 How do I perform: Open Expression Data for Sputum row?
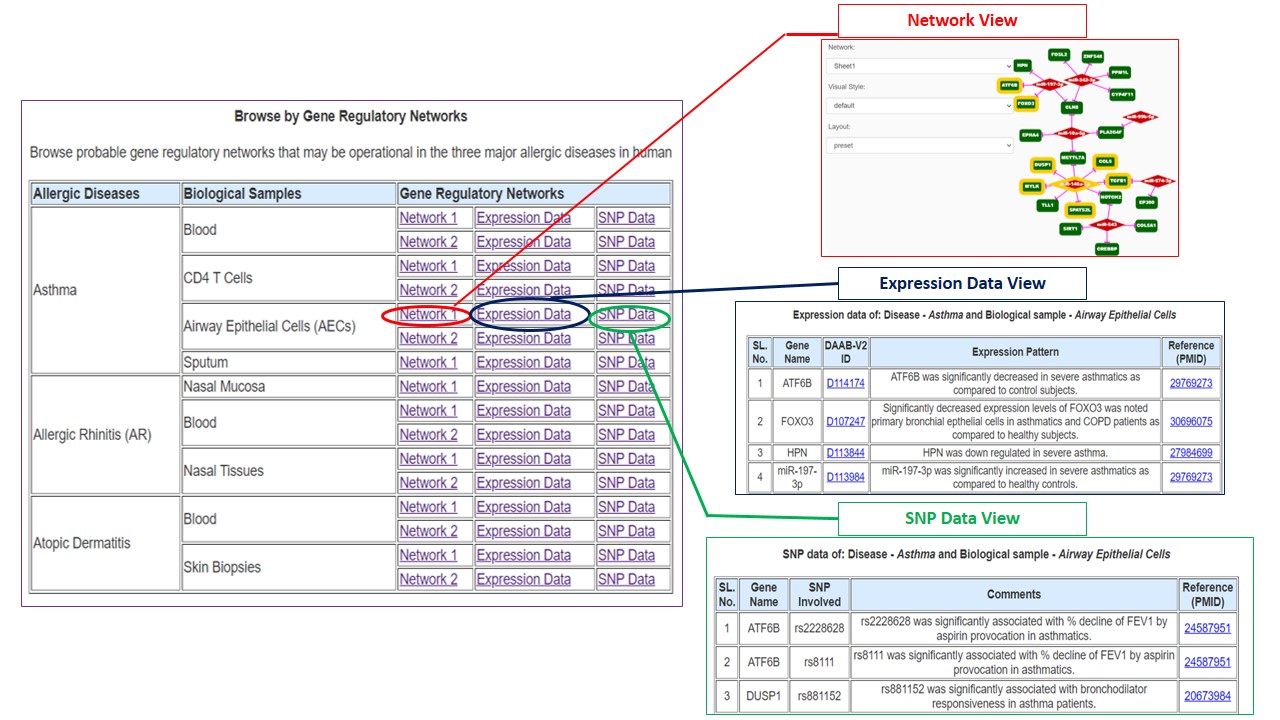click(523, 362)
